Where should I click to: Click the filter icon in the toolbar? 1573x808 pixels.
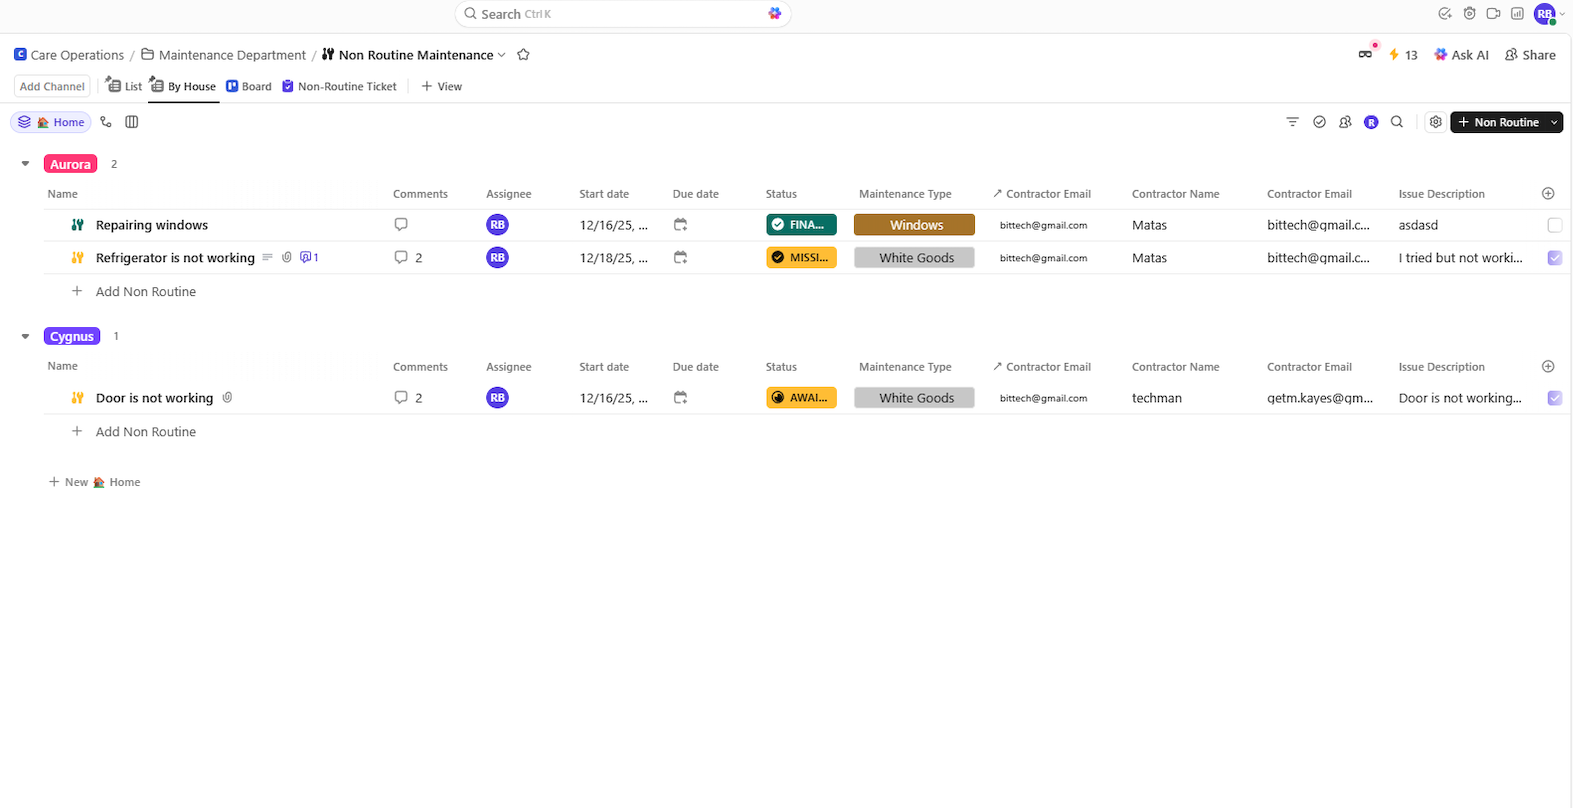[1292, 122]
